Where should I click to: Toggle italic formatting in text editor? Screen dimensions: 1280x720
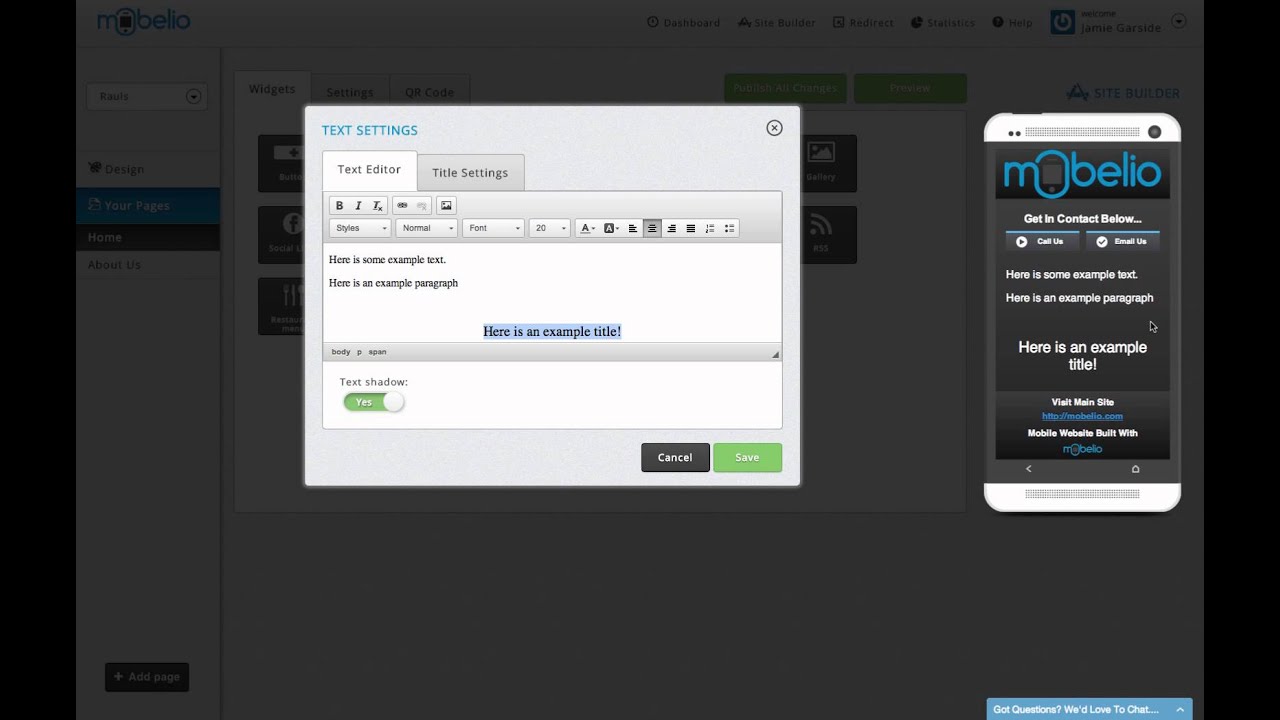358,206
